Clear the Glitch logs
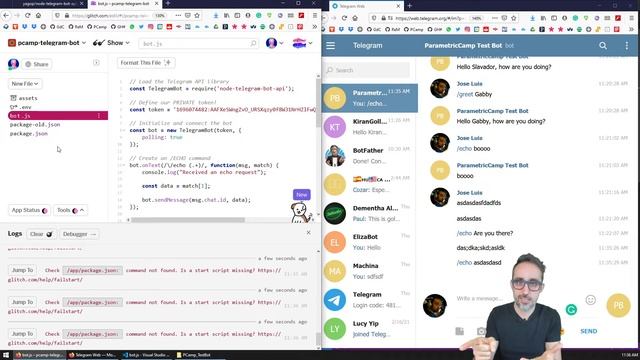Screen dimensions: 640x360 point(41,234)
